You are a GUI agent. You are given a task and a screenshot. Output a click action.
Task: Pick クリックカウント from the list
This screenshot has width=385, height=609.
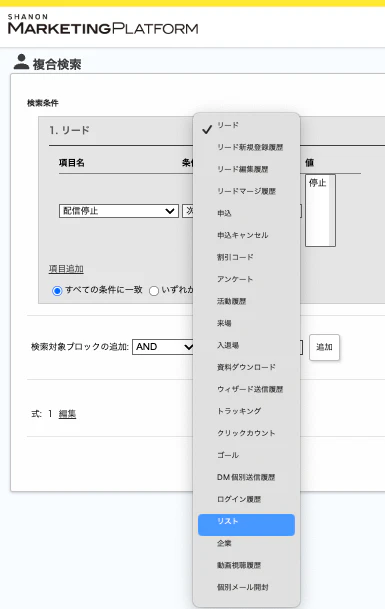(246, 433)
